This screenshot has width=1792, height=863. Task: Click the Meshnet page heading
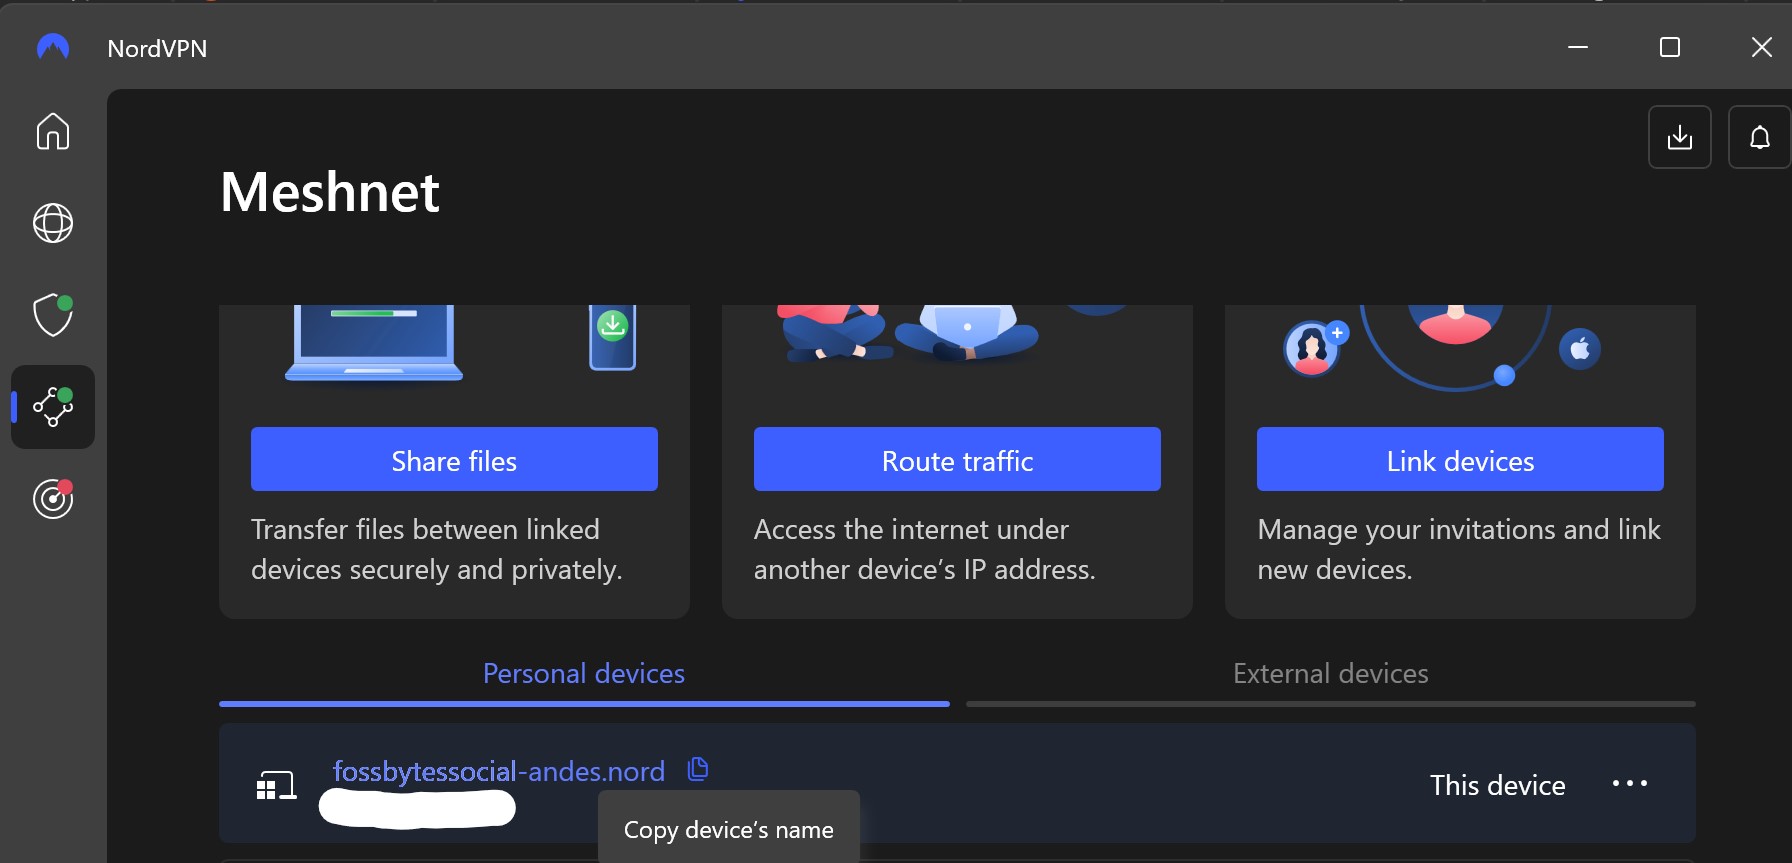click(x=330, y=192)
